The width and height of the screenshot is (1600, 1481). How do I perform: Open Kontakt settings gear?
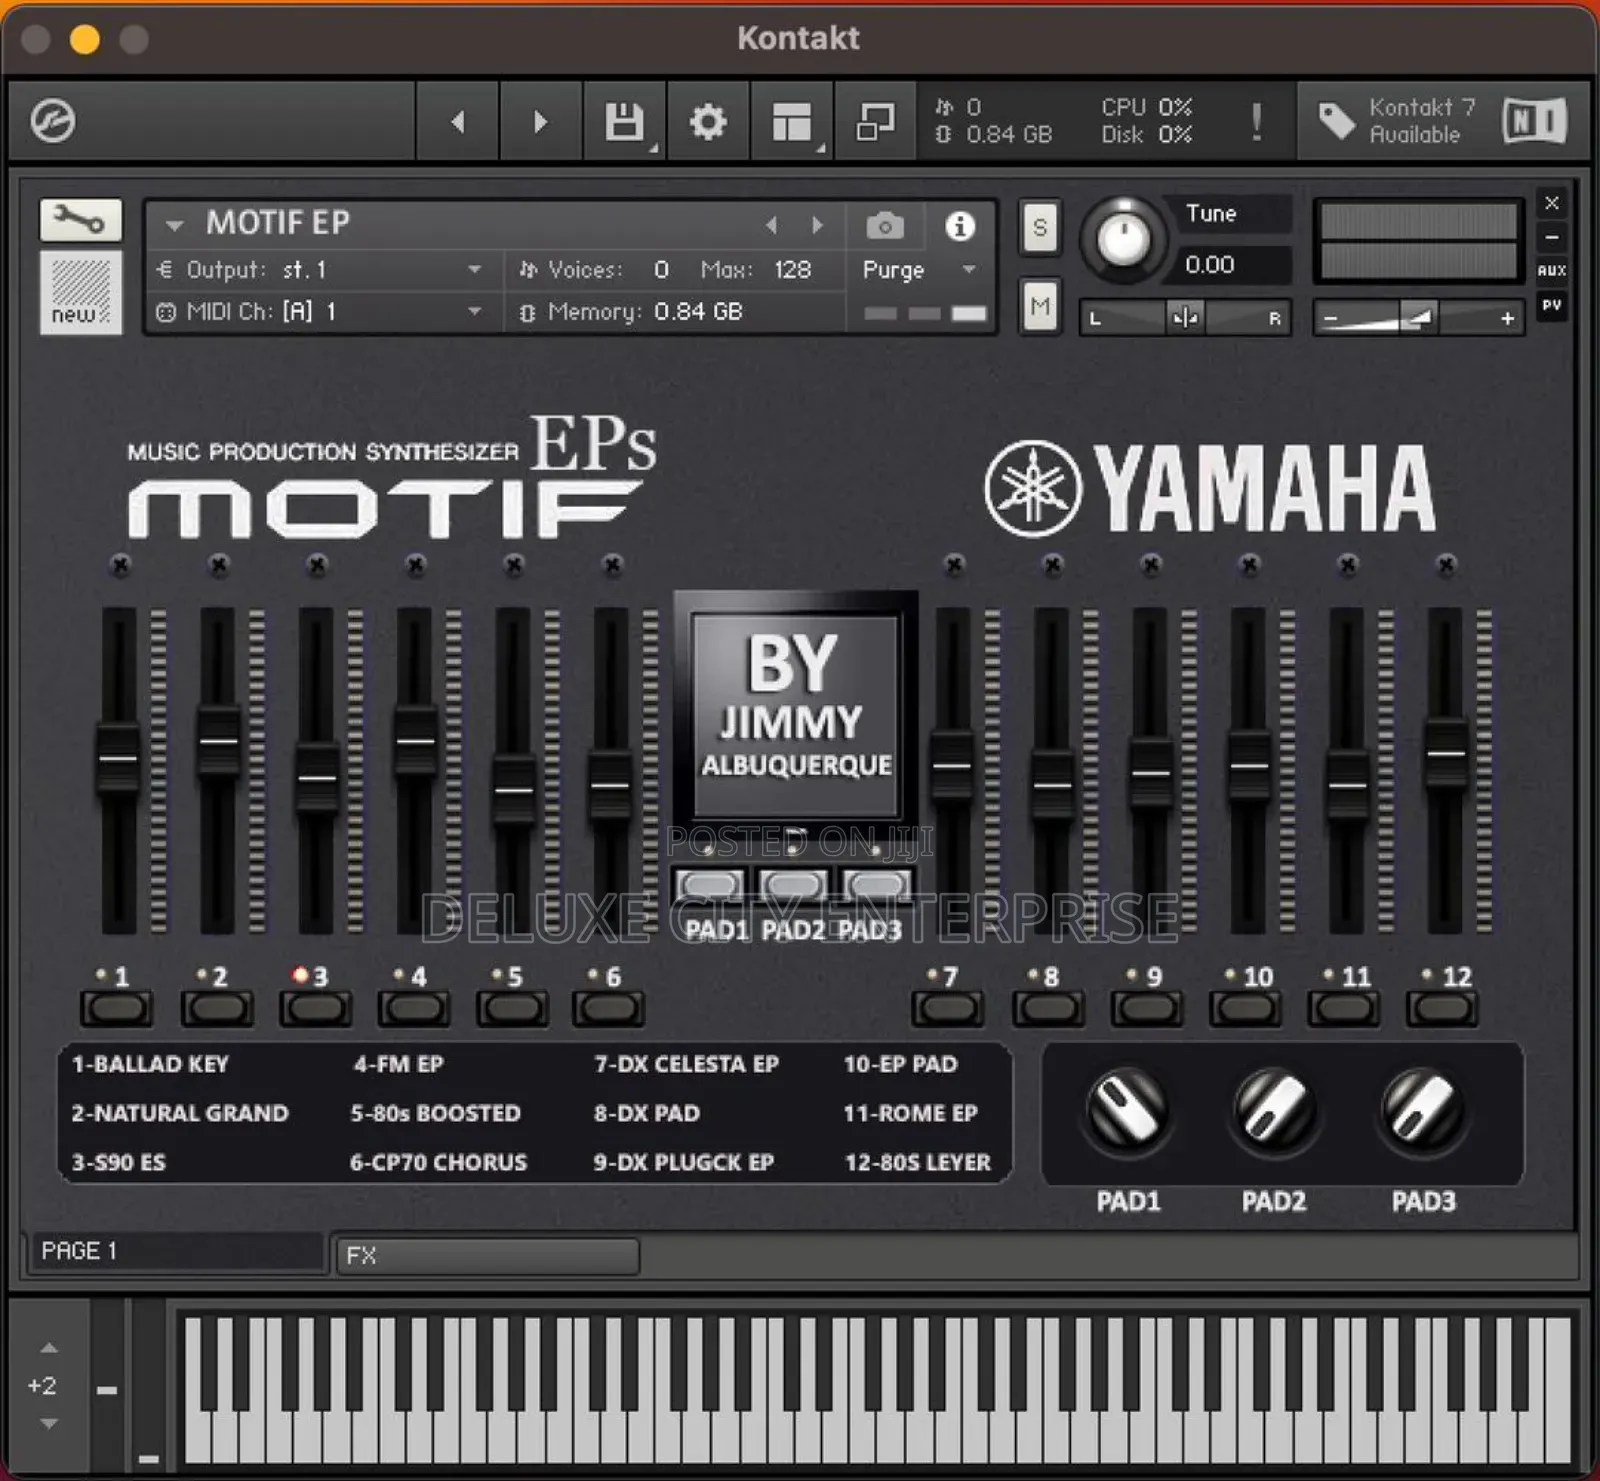[708, 122]
